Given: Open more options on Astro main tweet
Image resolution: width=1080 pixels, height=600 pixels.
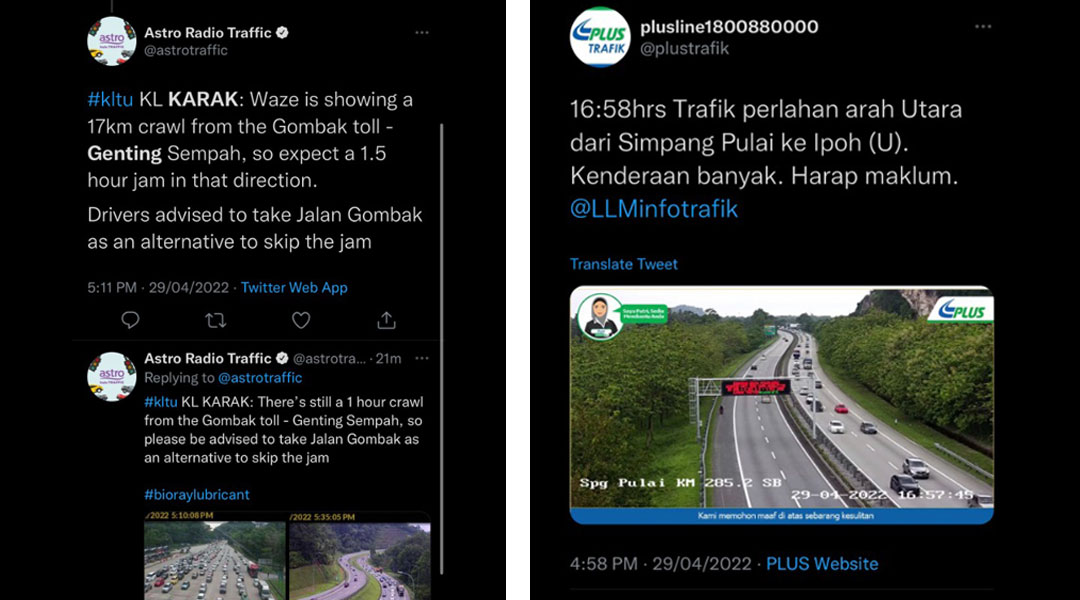Looking at the screenshot, I should coord(422,32).
